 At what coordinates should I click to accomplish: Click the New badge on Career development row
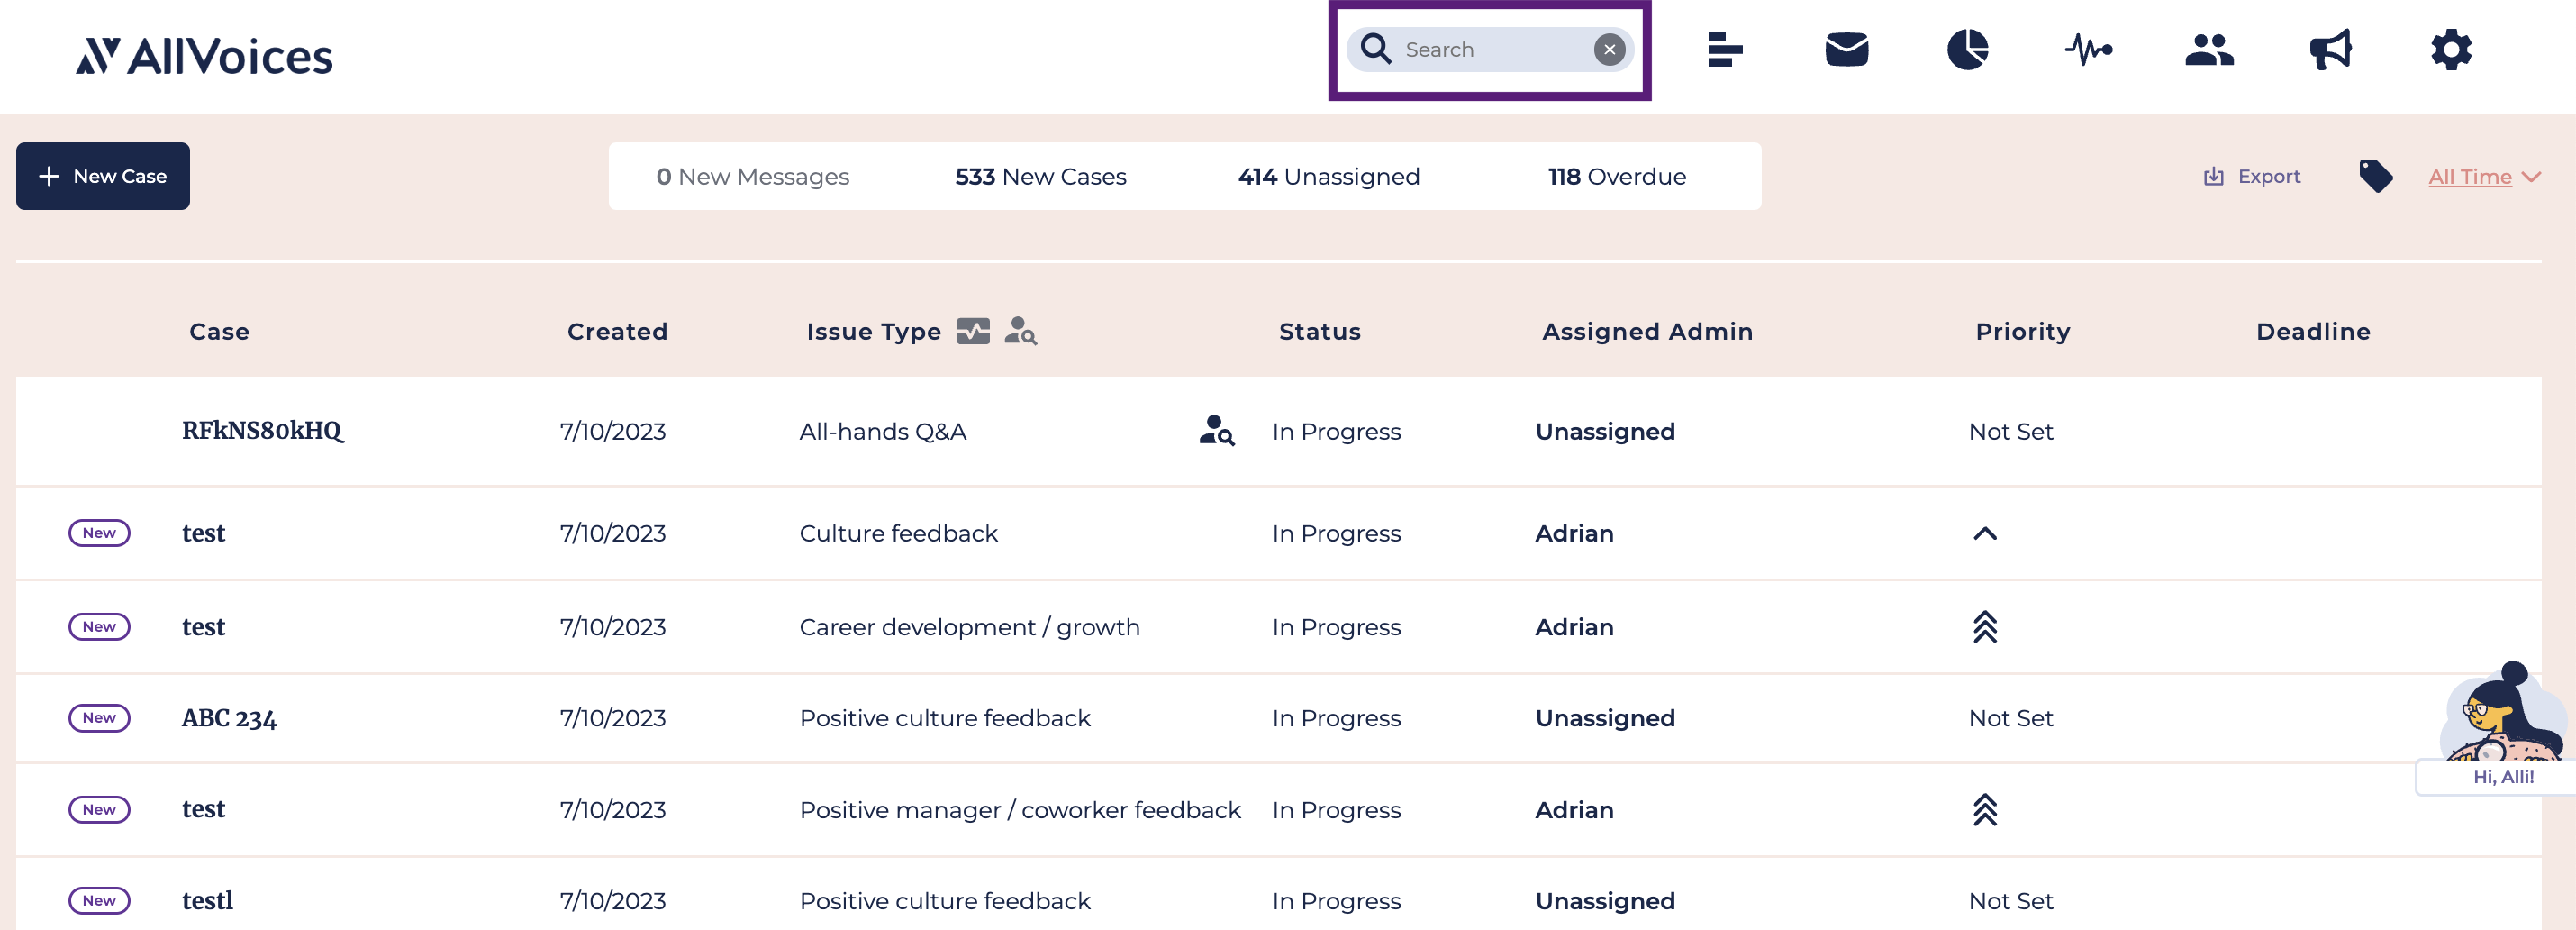coord(99,627)
